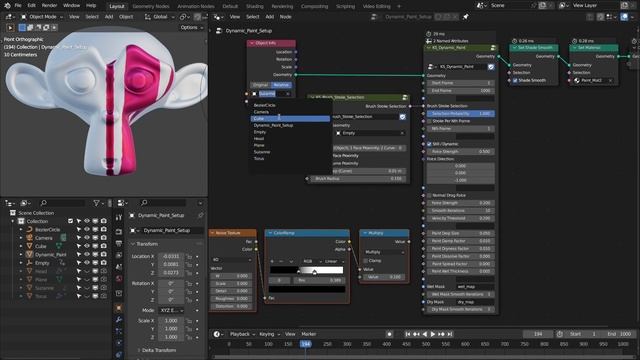
Task: Switch to the Layout workspace tab
Action: click(117, 6)
